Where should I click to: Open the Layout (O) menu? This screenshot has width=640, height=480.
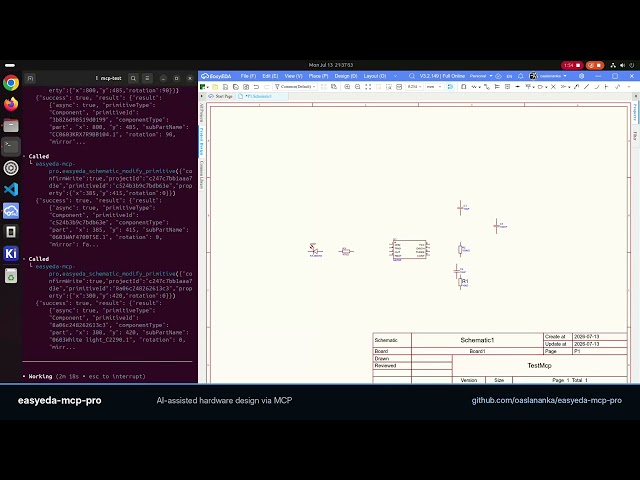(x=374, y=76)
